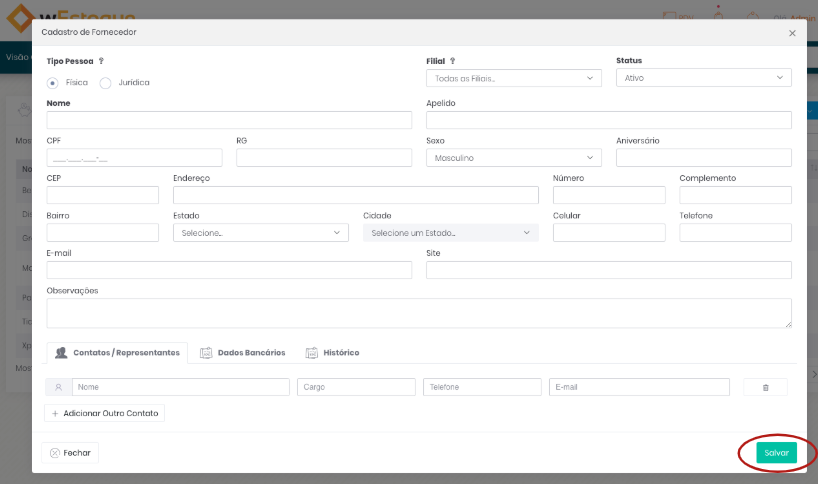Open the Cidade dropdown
This screenshot has height=484, width=818.
(451, 233)
